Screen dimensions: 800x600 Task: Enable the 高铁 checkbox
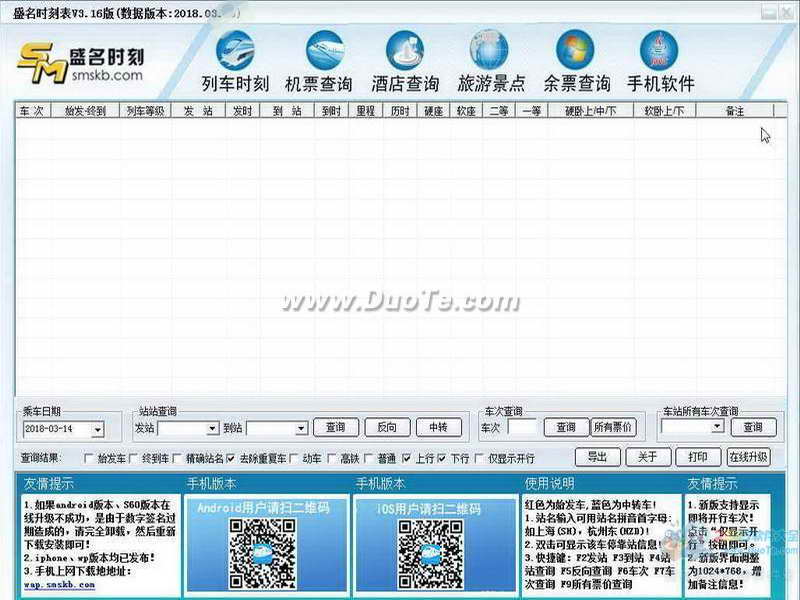click(x=332, y=459)
